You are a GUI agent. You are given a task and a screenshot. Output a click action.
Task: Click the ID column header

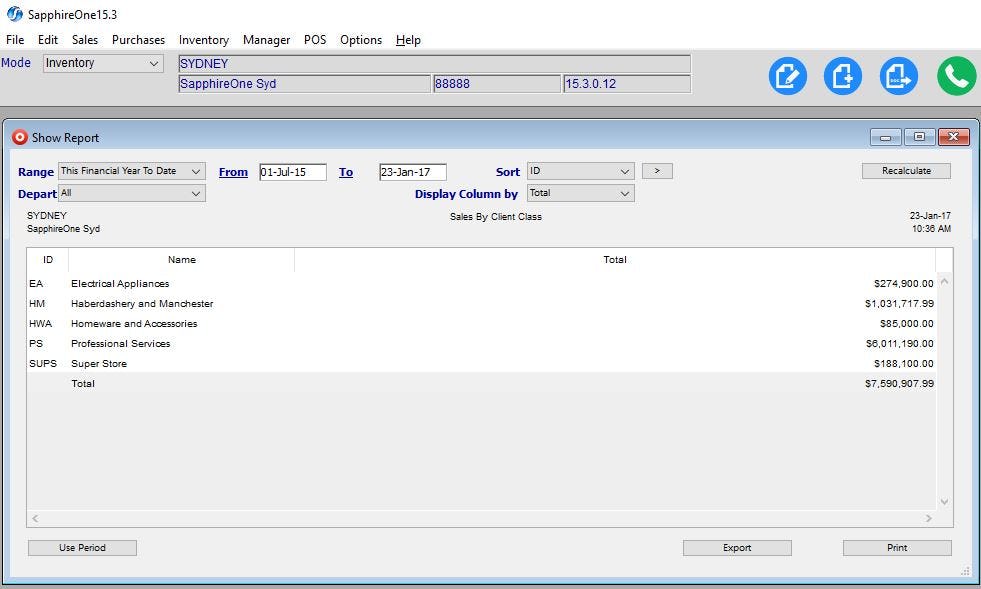(x=48, y=260)
